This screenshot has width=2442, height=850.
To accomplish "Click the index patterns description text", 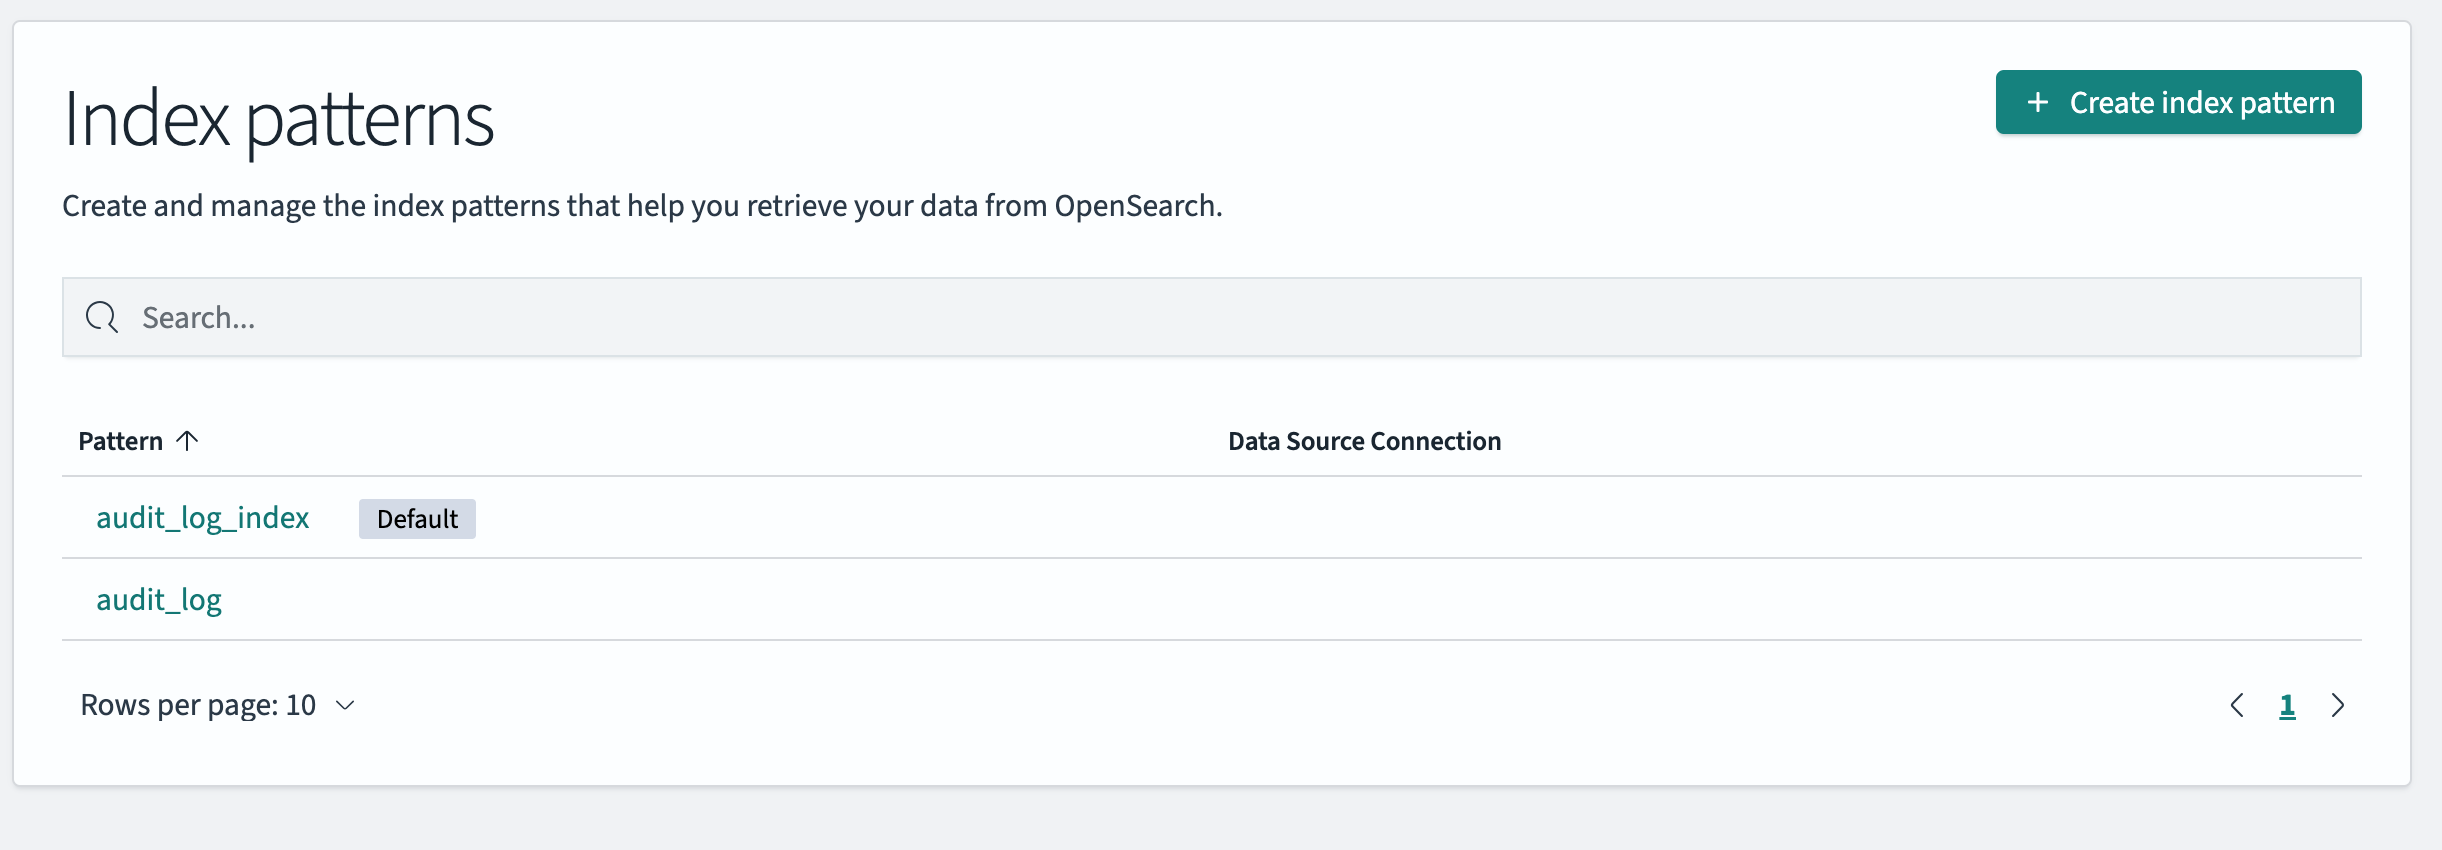I will click(642, 205).
